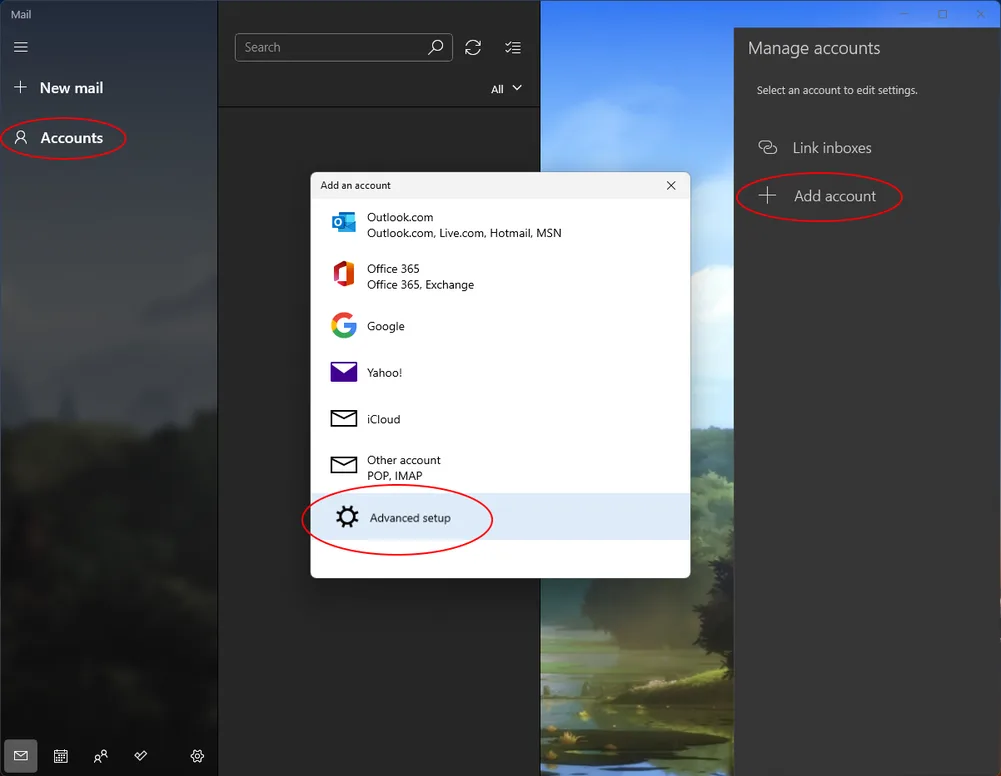The width and height of the screenshot is (1001, 776).
Task: Select Office 365 Exchange option
Action: 420,277
